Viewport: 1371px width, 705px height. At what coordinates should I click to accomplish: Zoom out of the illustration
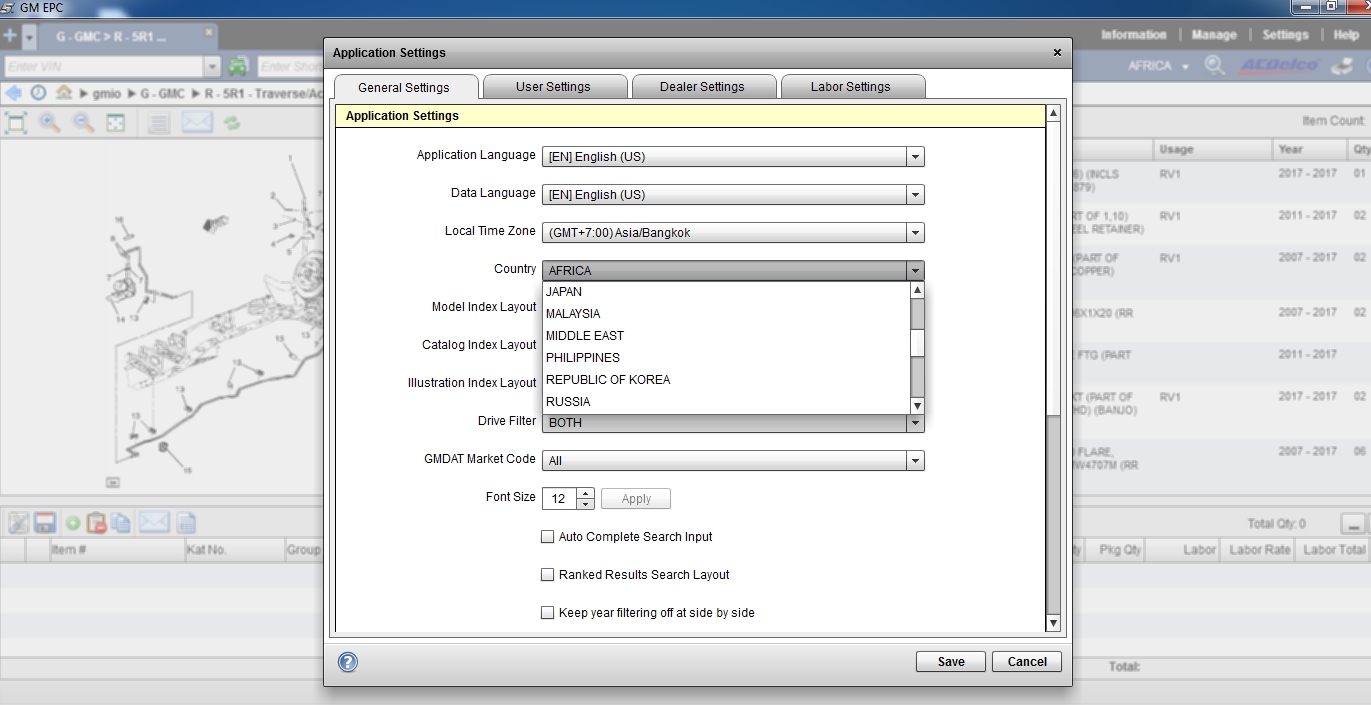click(83, 123)
